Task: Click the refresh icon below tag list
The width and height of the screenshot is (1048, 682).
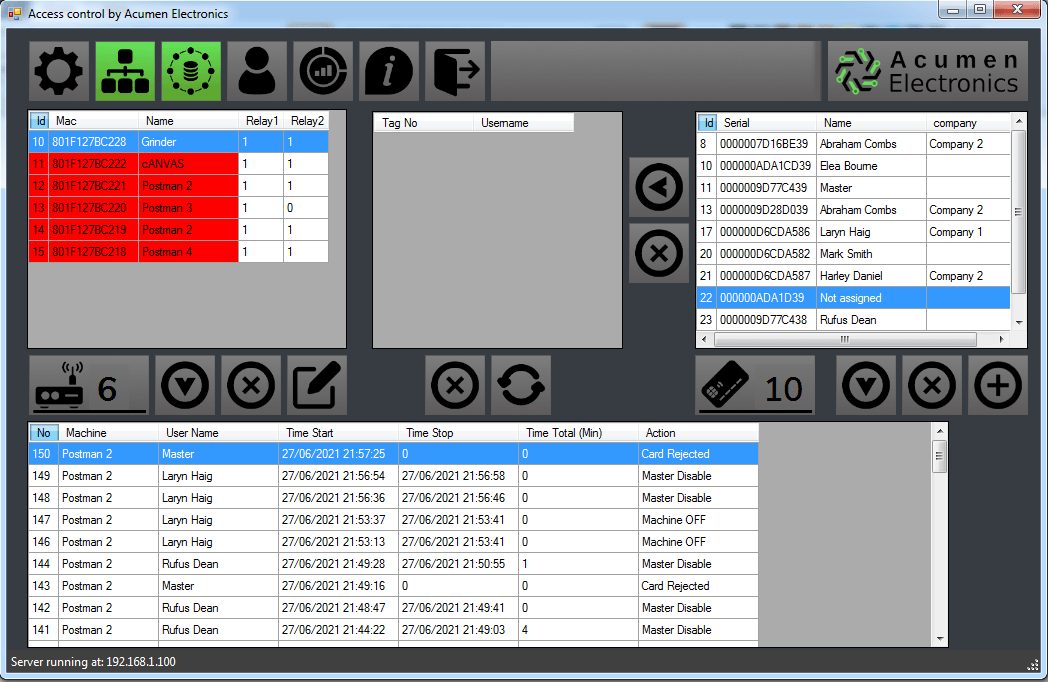Action: click(x=521, y=385)
